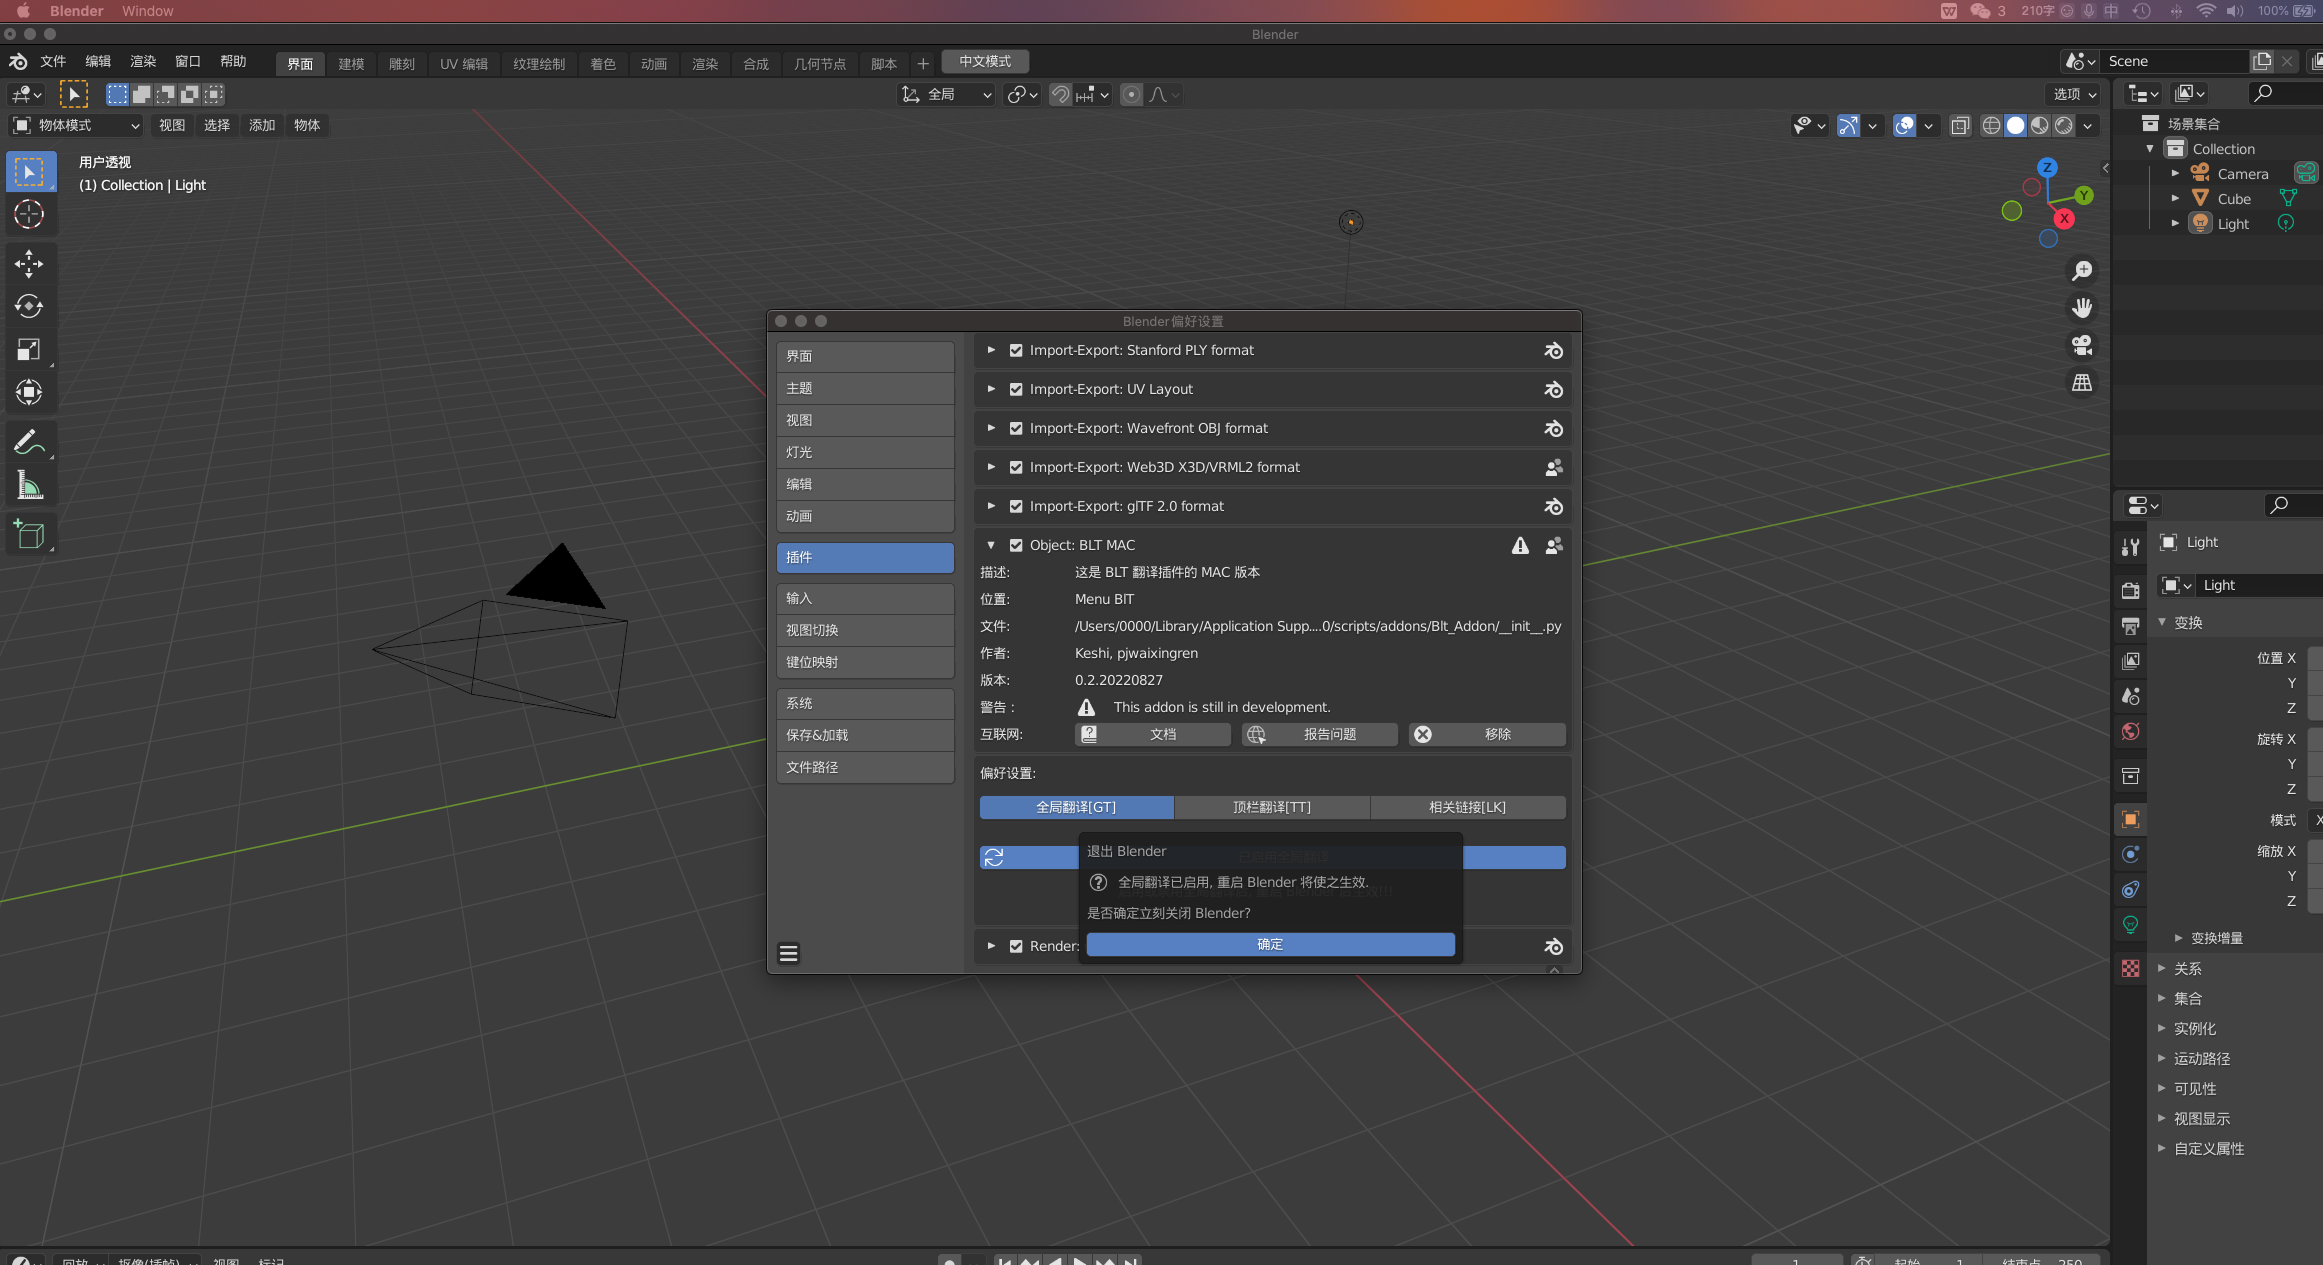Expand Import-Export: Stanford PLY format details
Screen dimensions: 2323x1265
[x=991, y=350]
